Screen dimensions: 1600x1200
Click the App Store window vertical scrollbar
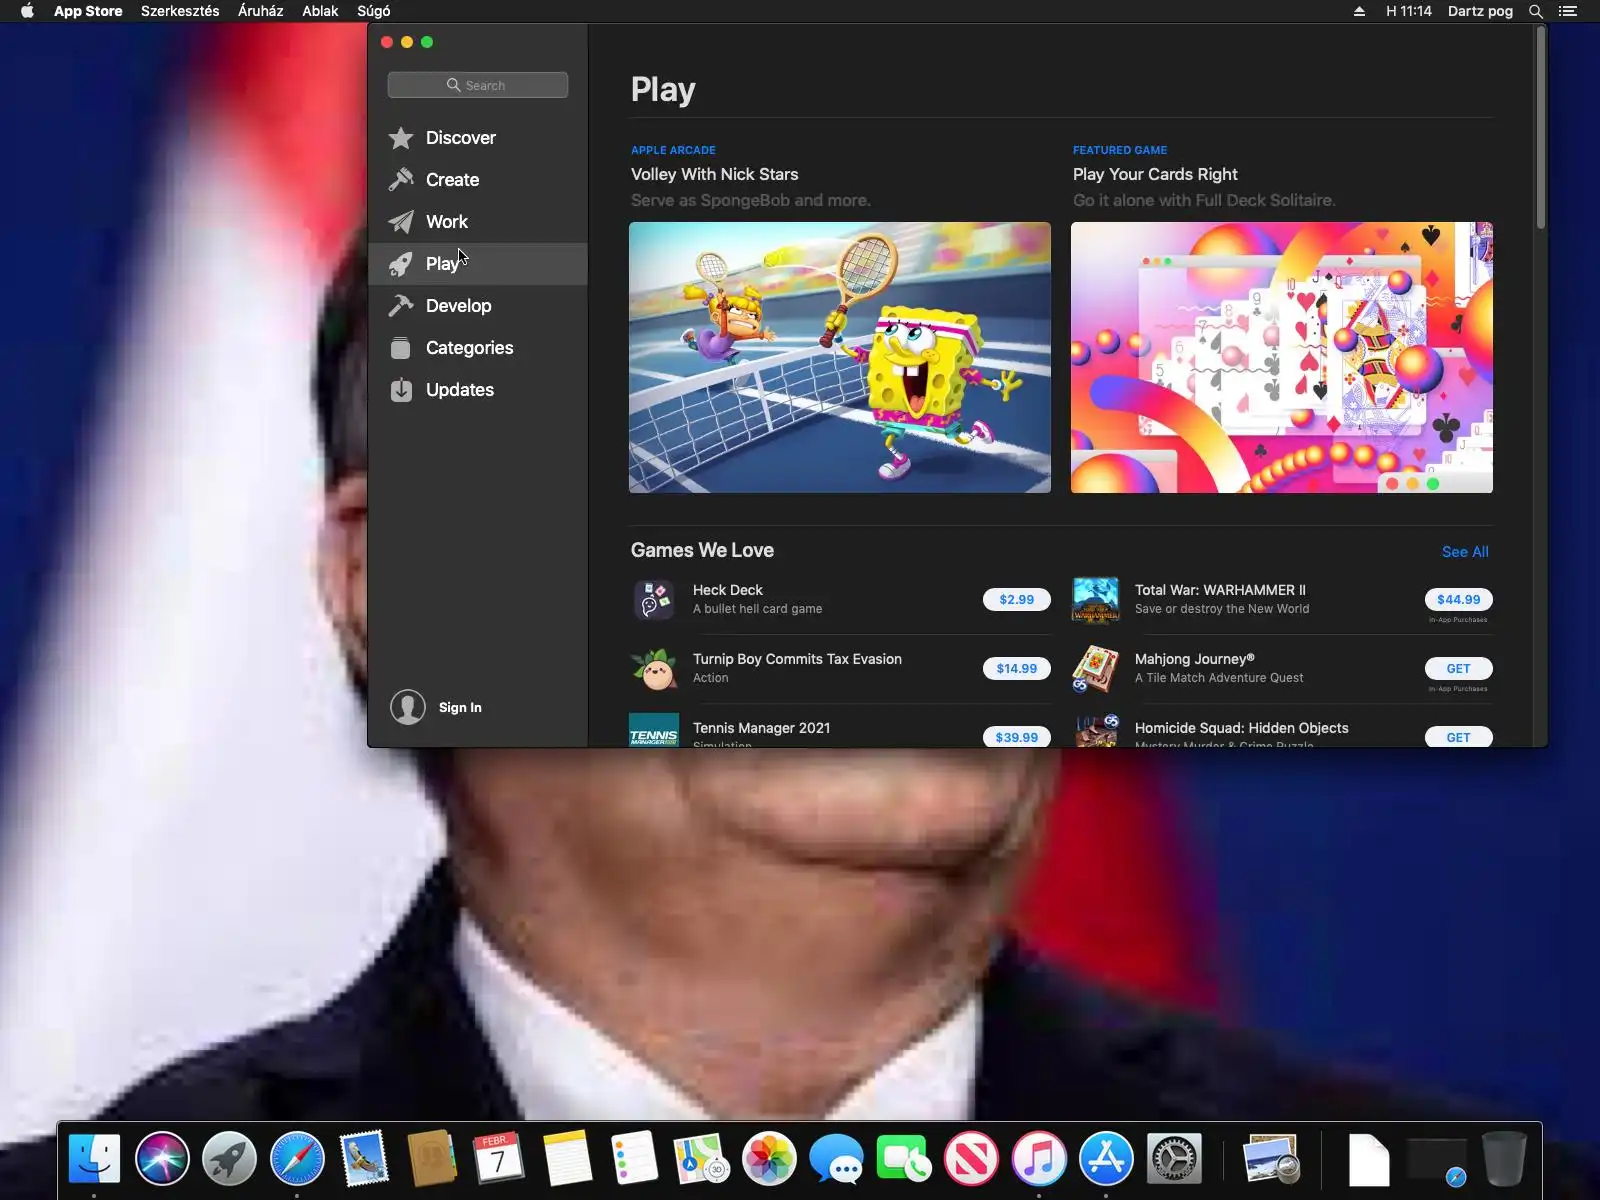1541,128
